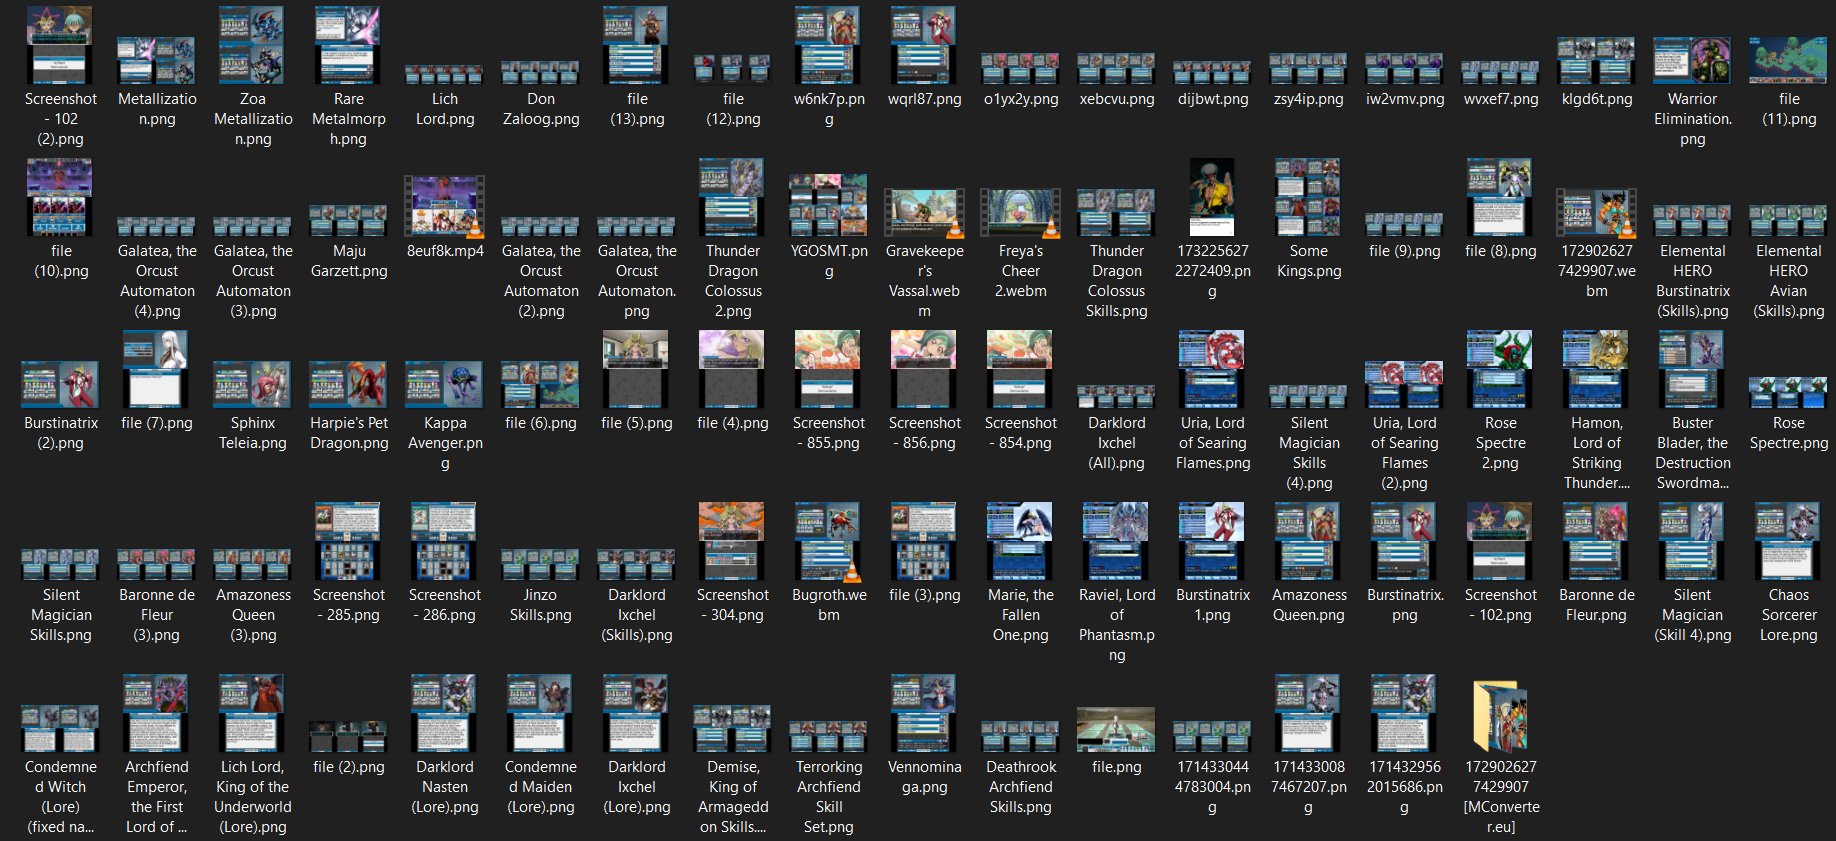Select the Rare Metalmorph.png thumbnail

point(348,45)
